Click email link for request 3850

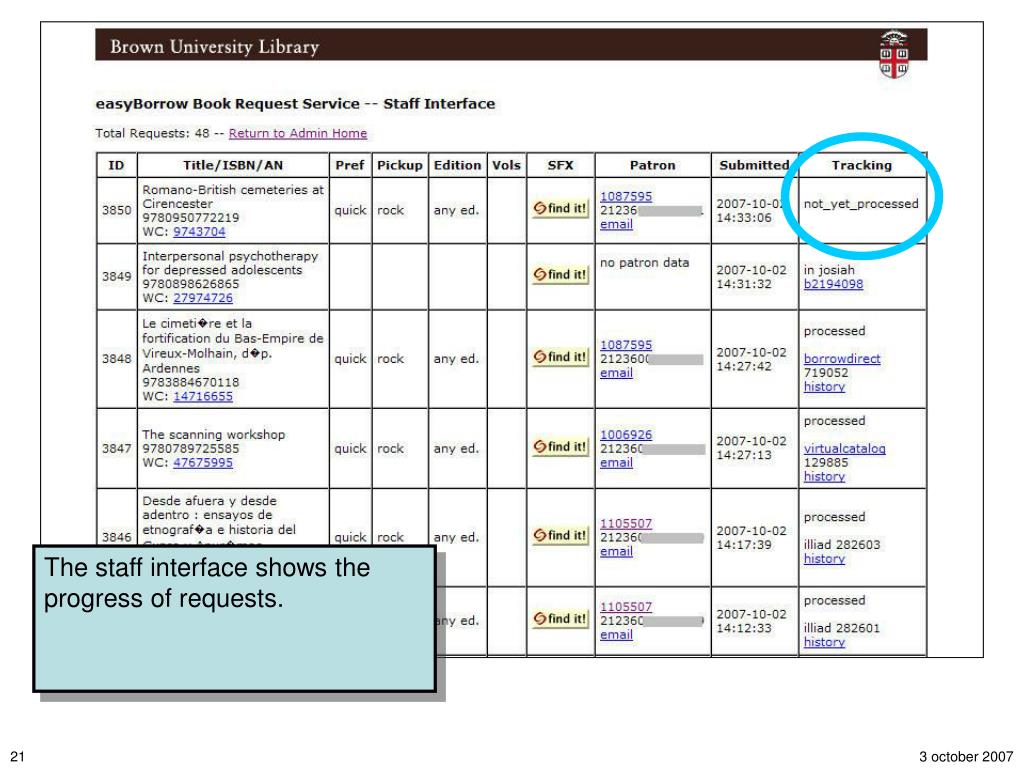click(x=616, y=224)
